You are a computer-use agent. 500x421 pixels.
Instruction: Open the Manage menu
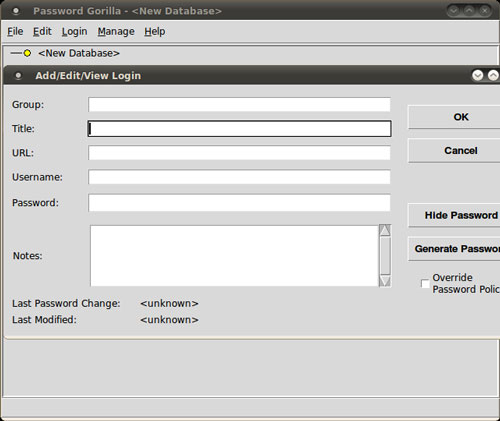(116, 32)
